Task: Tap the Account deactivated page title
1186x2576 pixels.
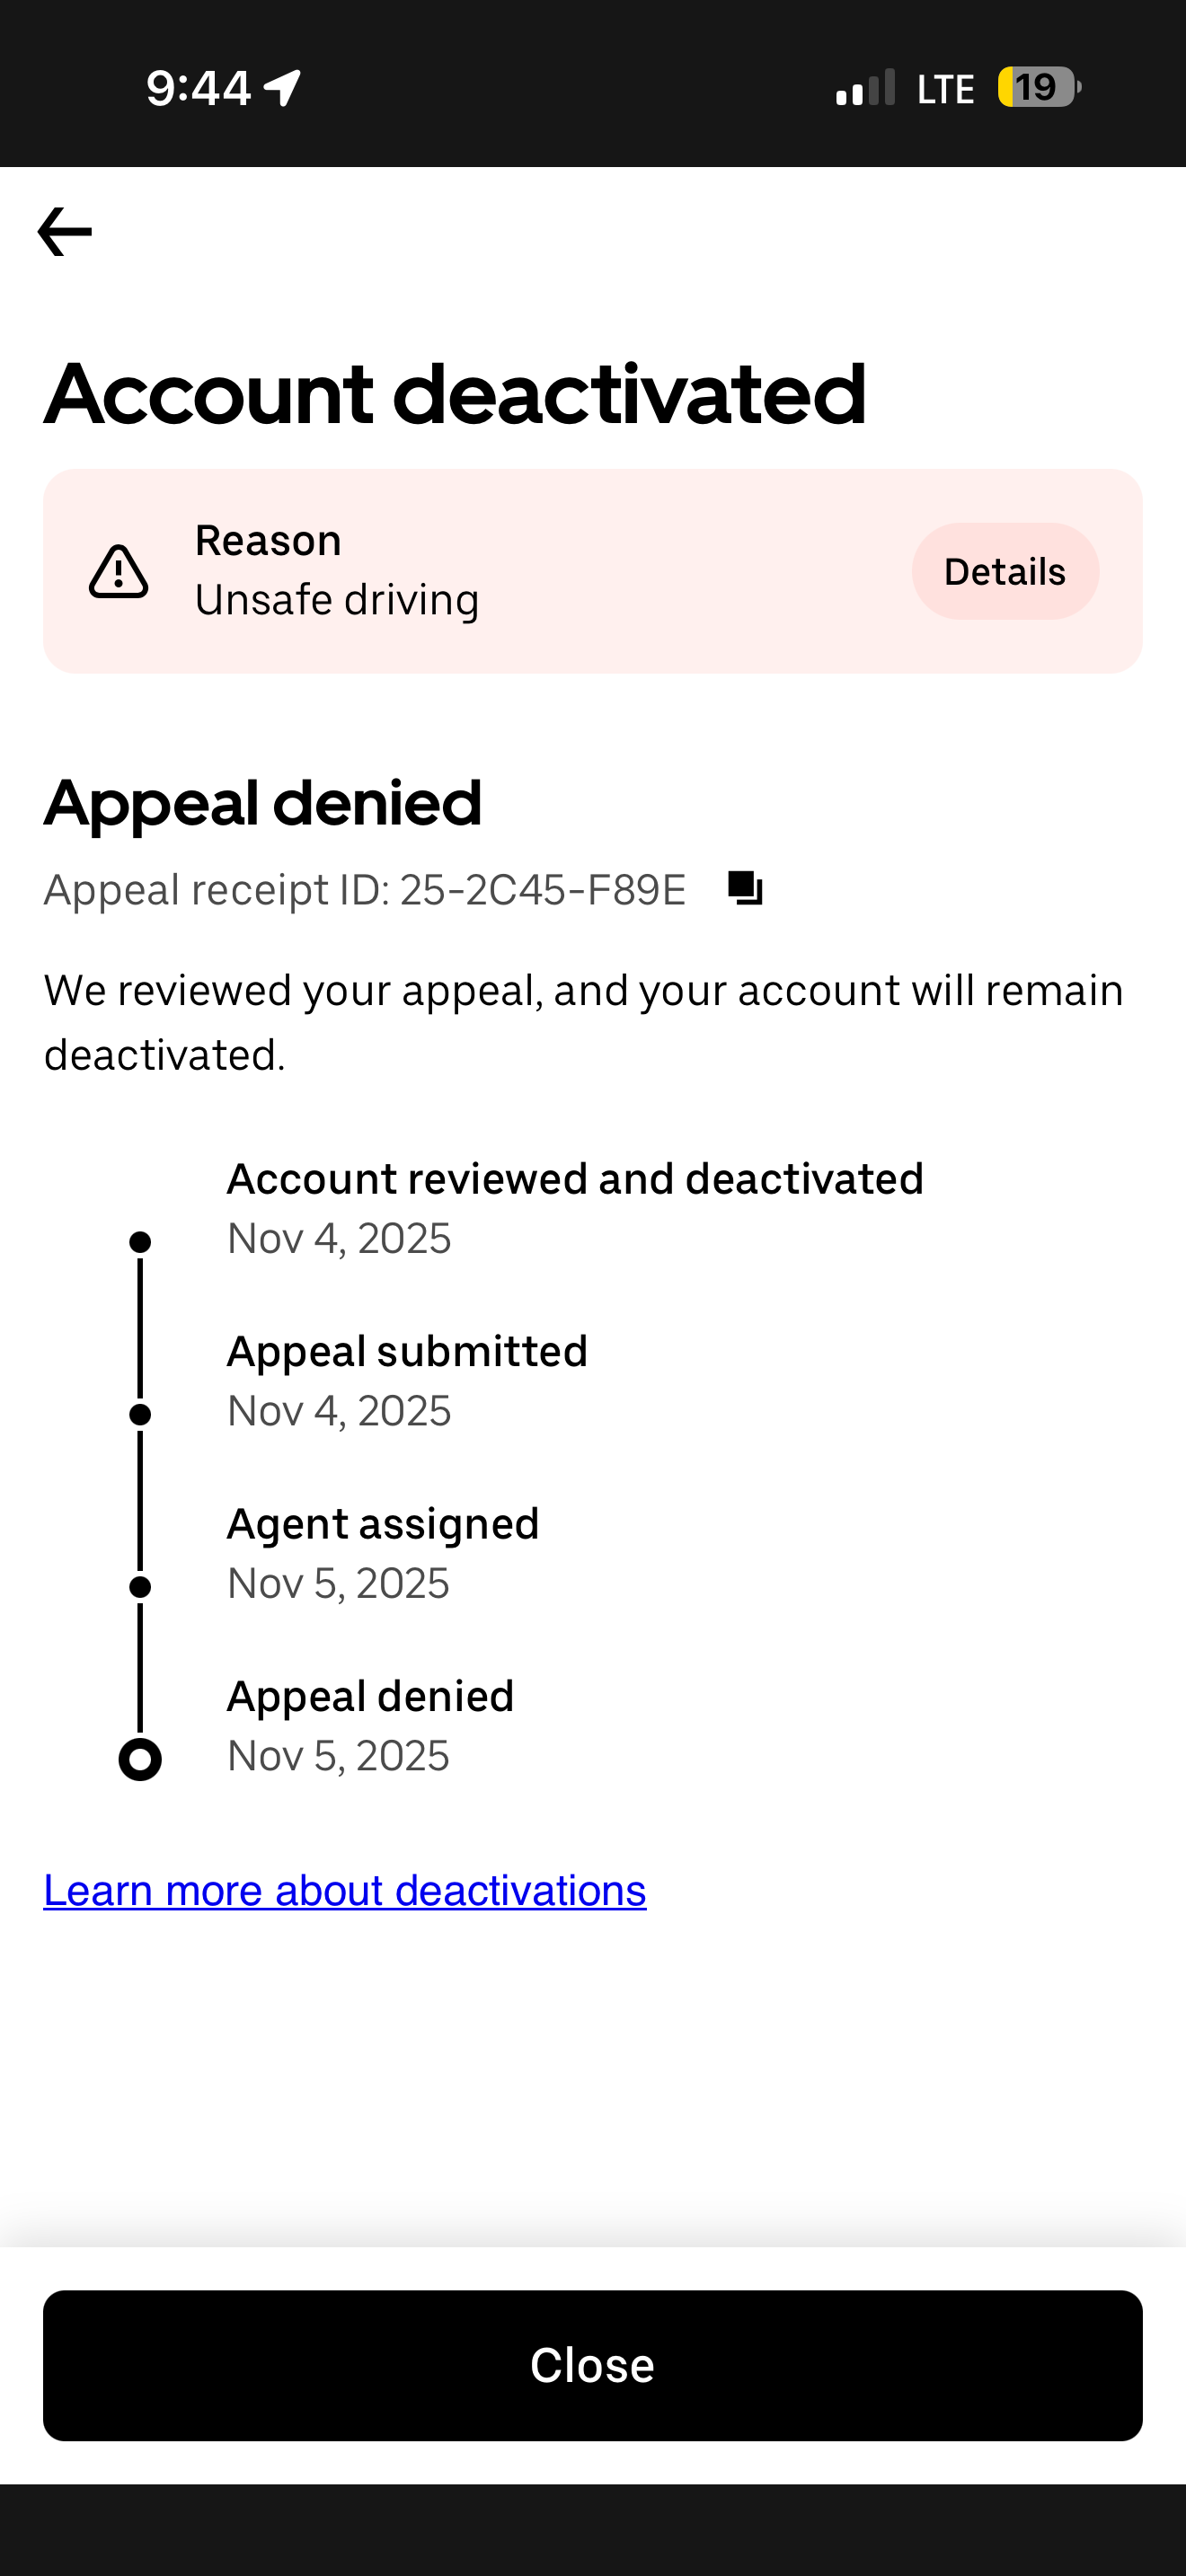Action: [455, 394]
